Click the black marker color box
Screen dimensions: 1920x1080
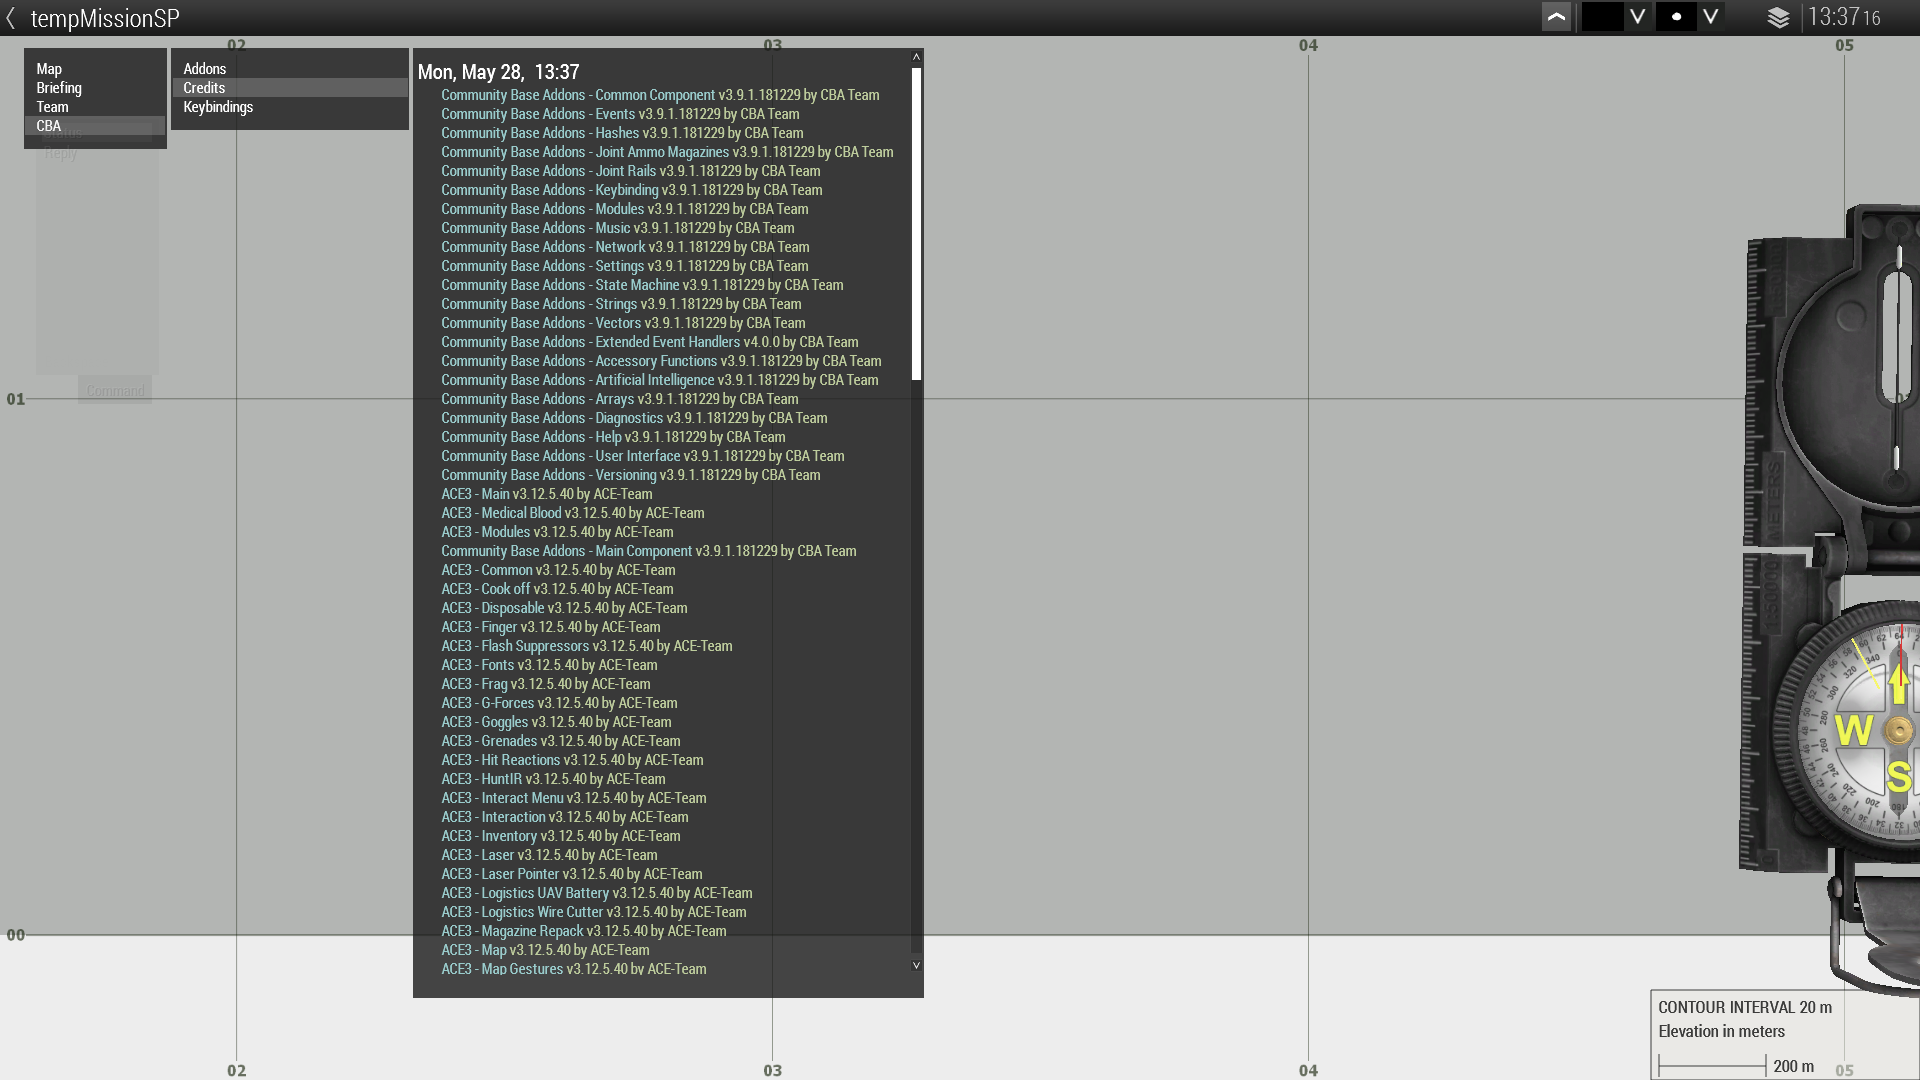click(1602, 17)
